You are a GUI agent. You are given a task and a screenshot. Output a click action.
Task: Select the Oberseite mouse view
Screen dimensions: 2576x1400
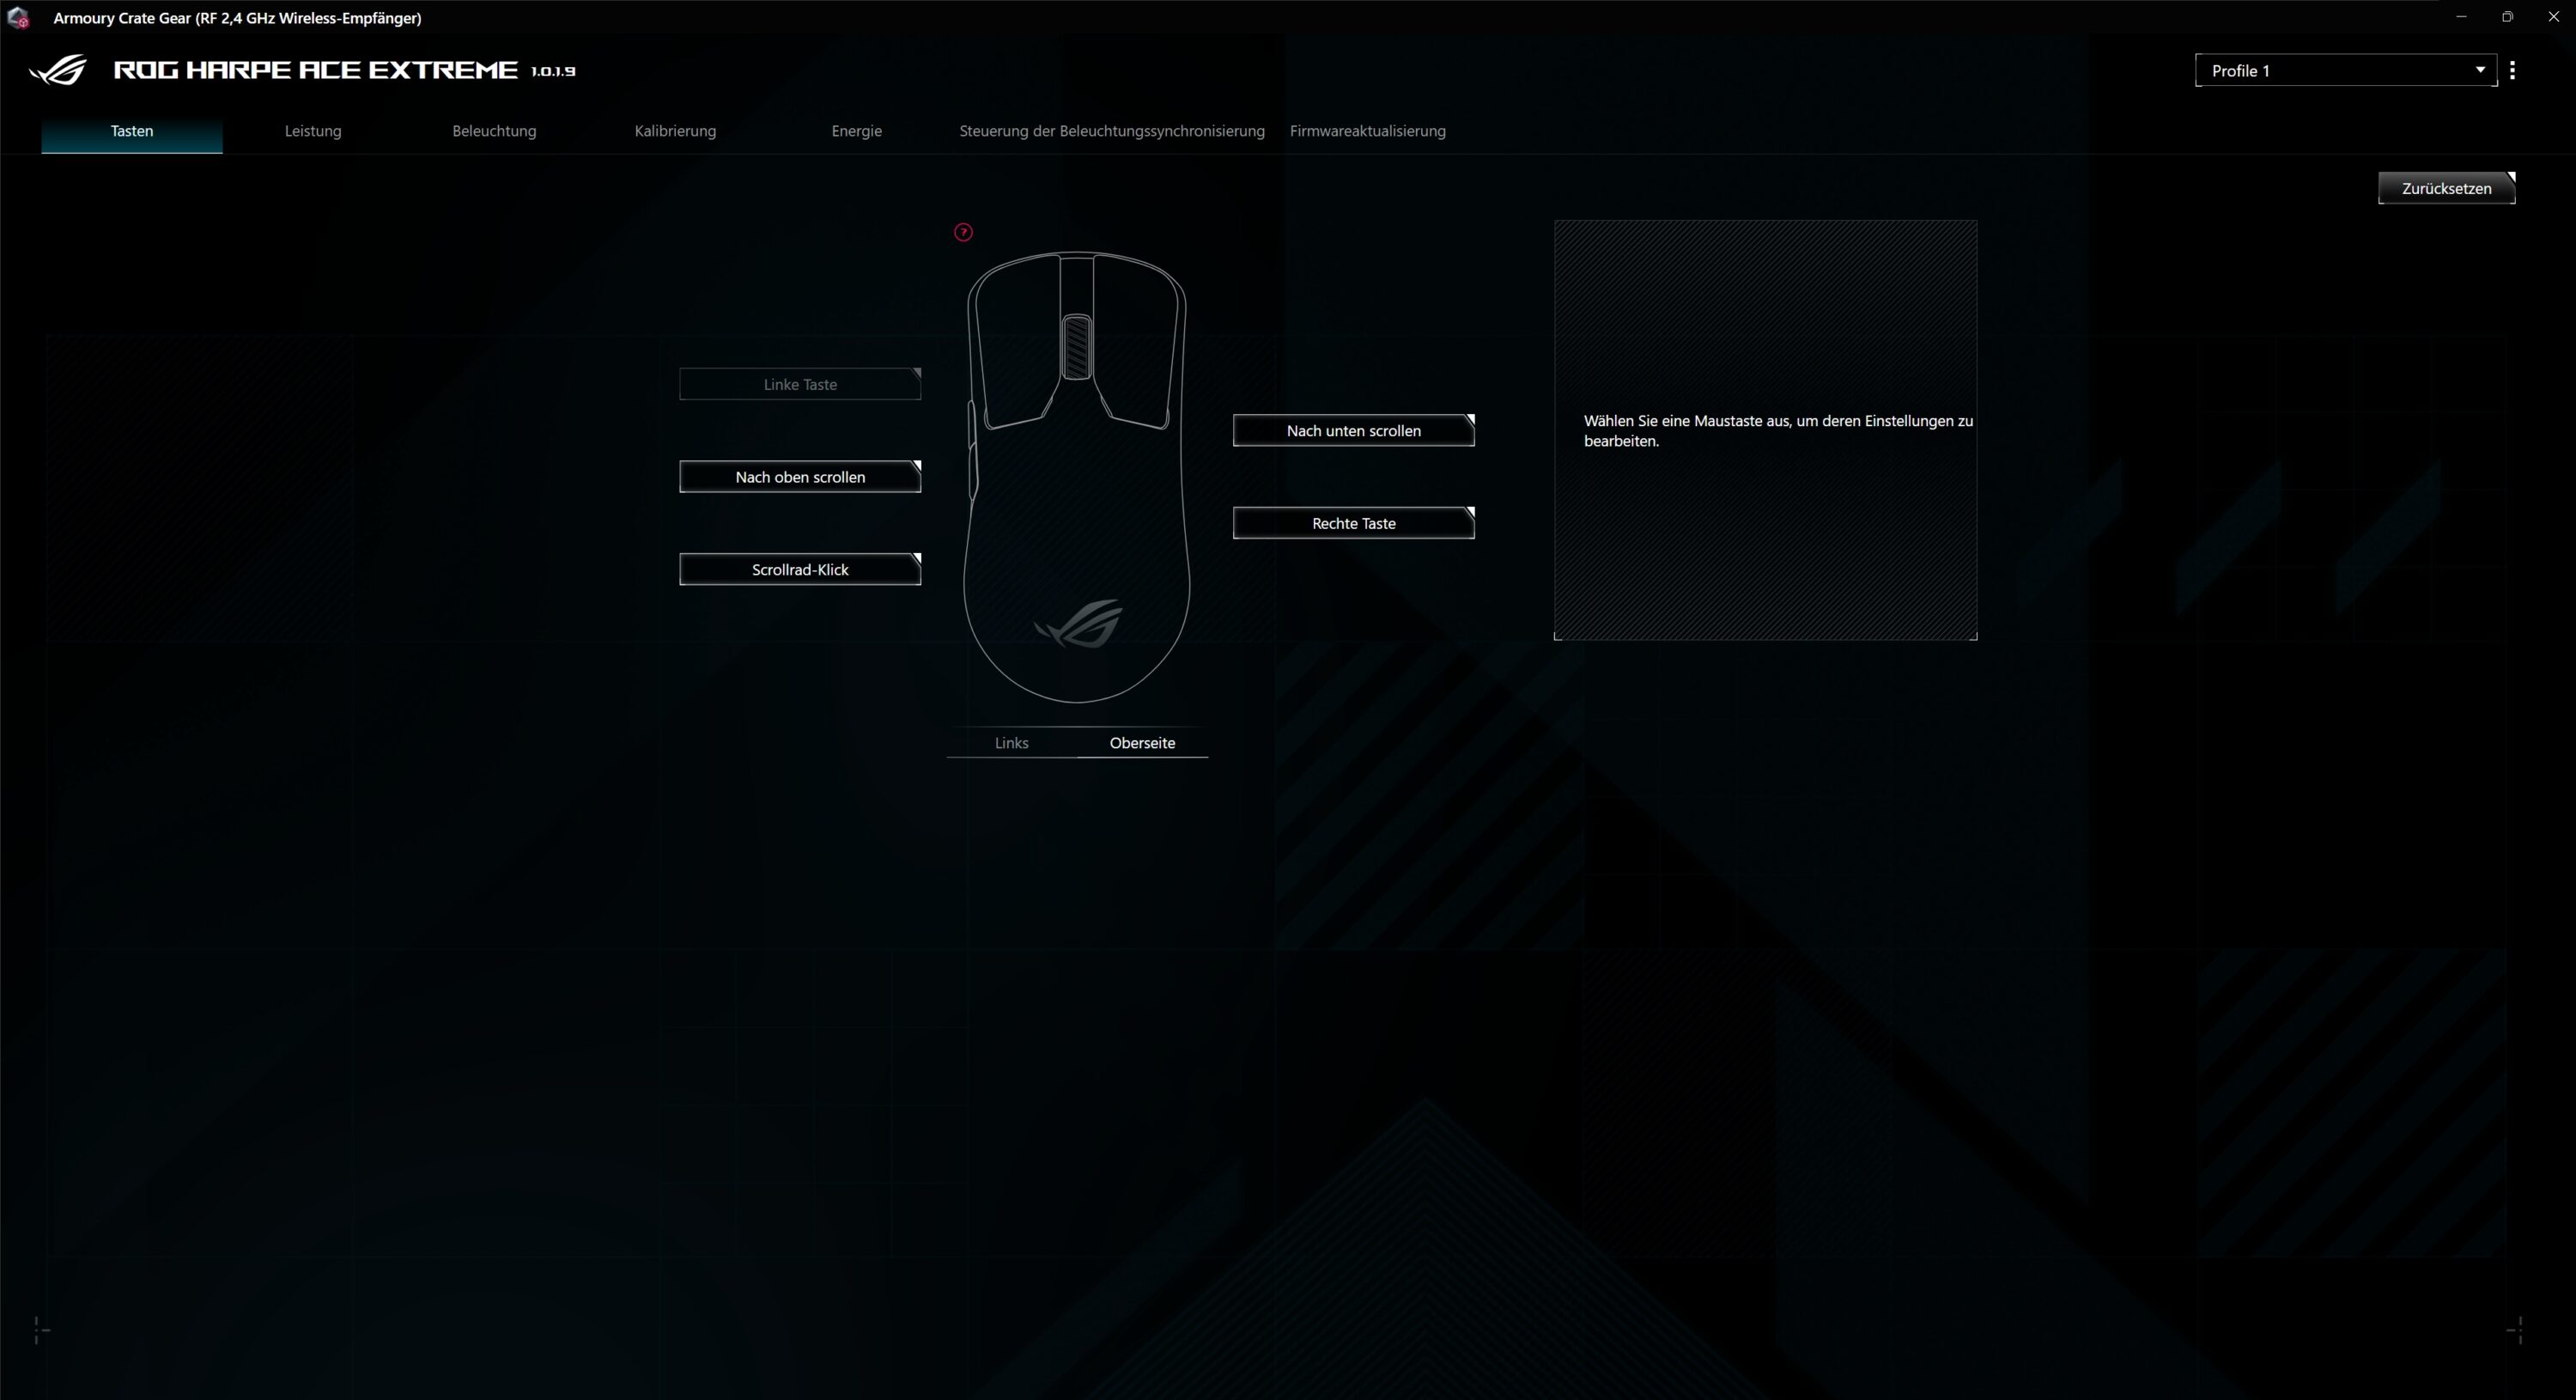[x=1142, y=743]
